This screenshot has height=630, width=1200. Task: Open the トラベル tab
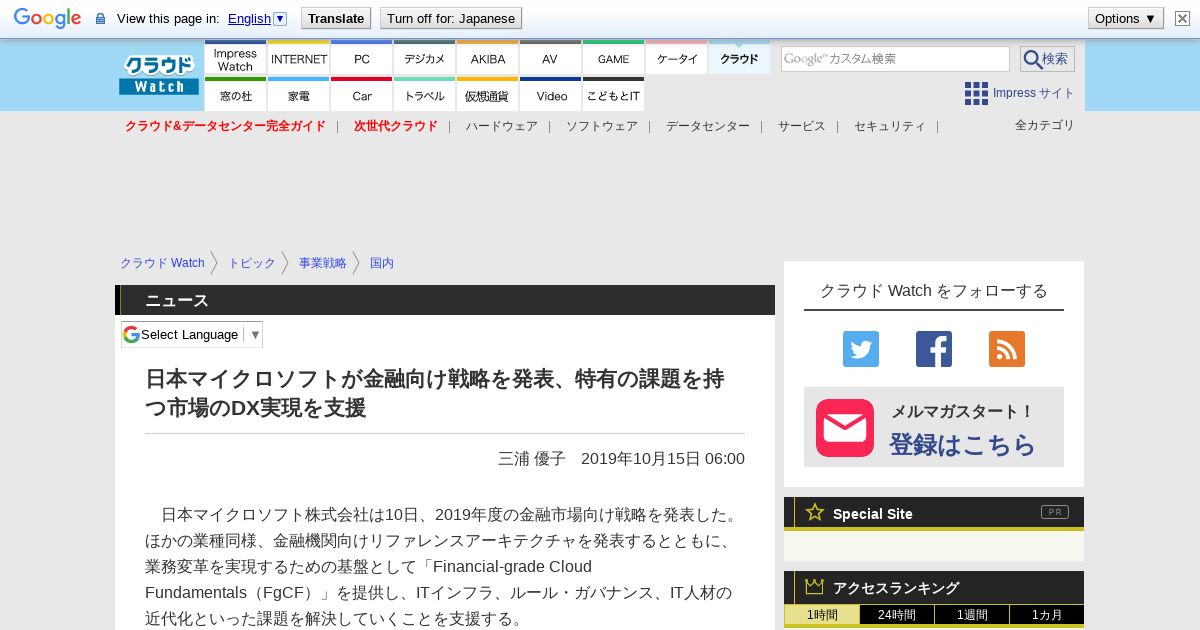point(424,95)
